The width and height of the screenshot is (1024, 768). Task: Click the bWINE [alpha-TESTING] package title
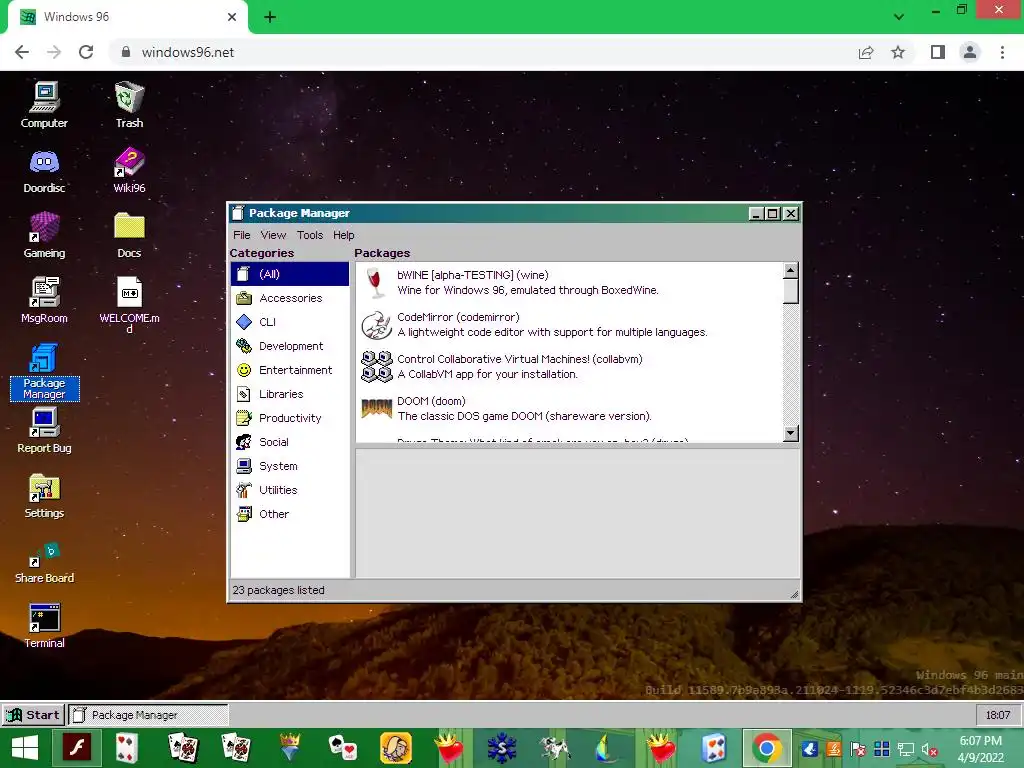point(473,275)
